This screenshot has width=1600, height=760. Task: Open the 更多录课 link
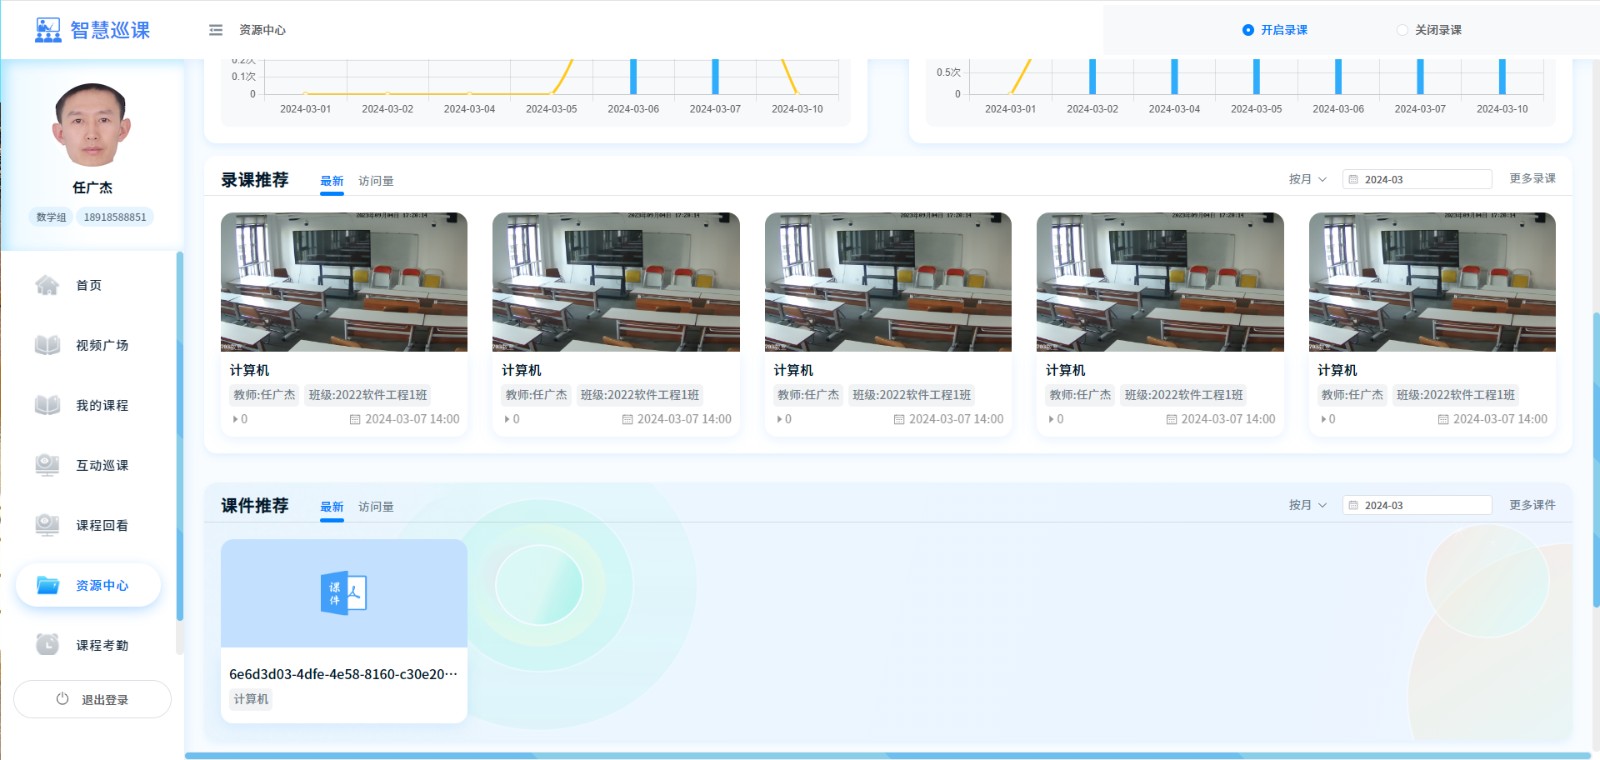click(1532, 178)
